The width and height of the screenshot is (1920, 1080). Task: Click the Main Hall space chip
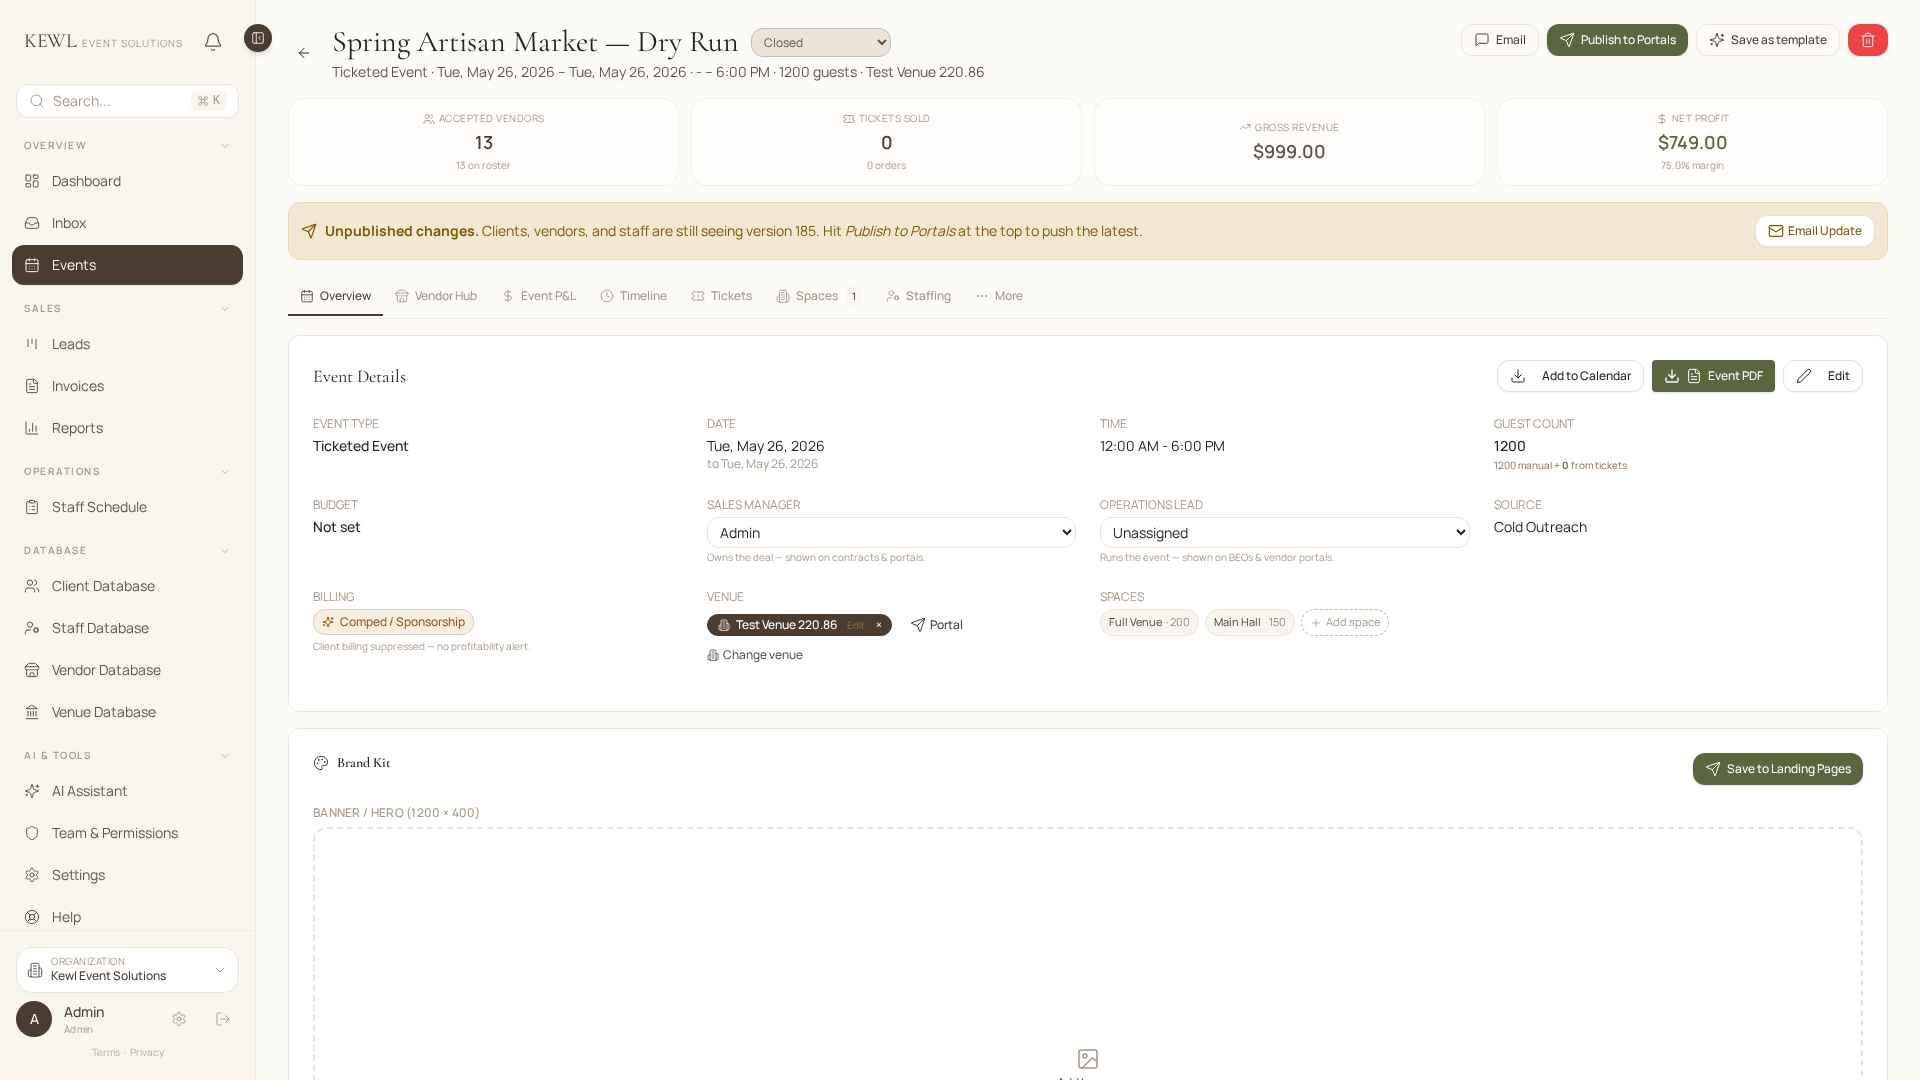1250,623
